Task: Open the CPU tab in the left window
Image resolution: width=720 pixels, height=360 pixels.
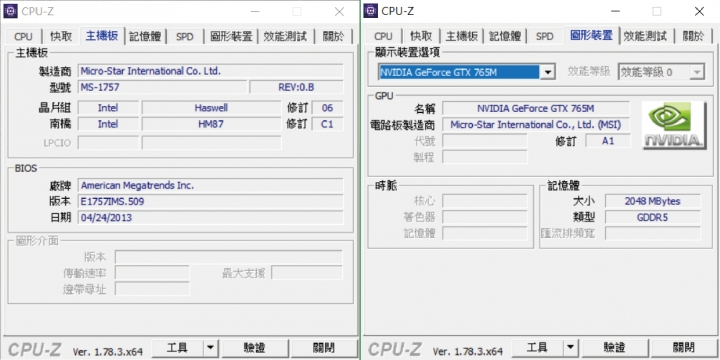Action: pyautogui.click(x=23, y=36)
